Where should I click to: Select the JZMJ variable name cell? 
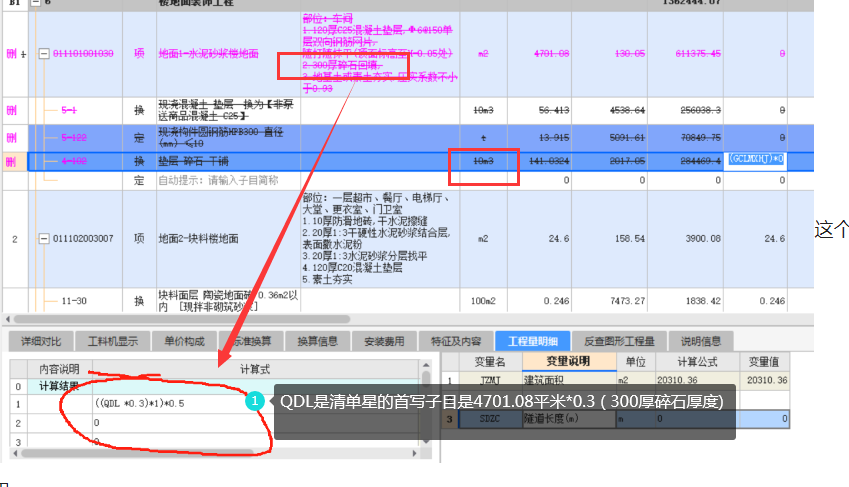coord(490,380)
